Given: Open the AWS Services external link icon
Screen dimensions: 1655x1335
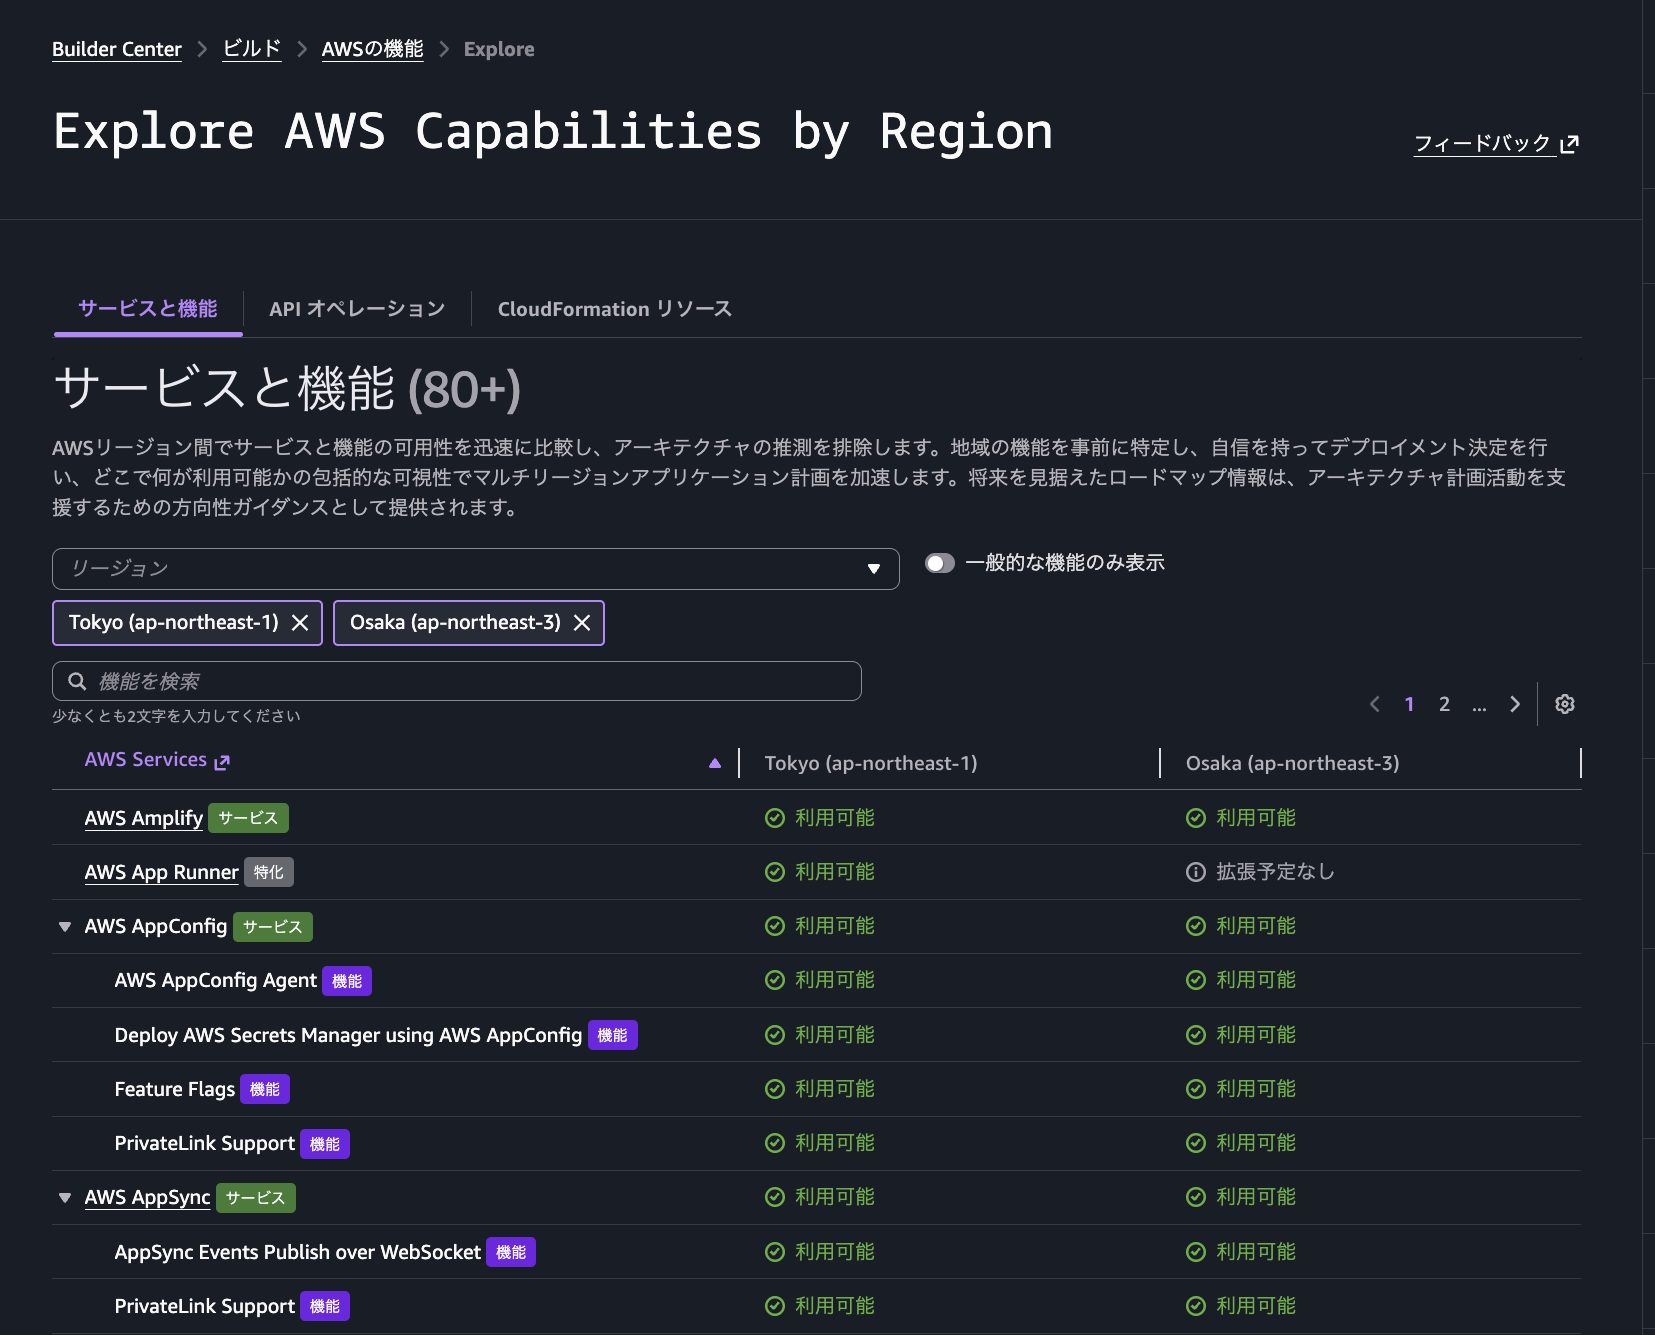Looking at the screenshot, I should tap(222, 760).
